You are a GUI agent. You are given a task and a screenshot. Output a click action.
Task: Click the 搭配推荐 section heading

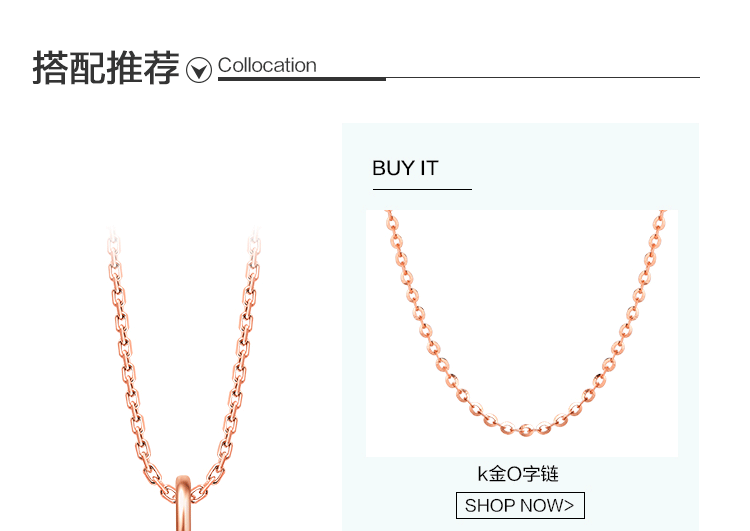[106, 68]
